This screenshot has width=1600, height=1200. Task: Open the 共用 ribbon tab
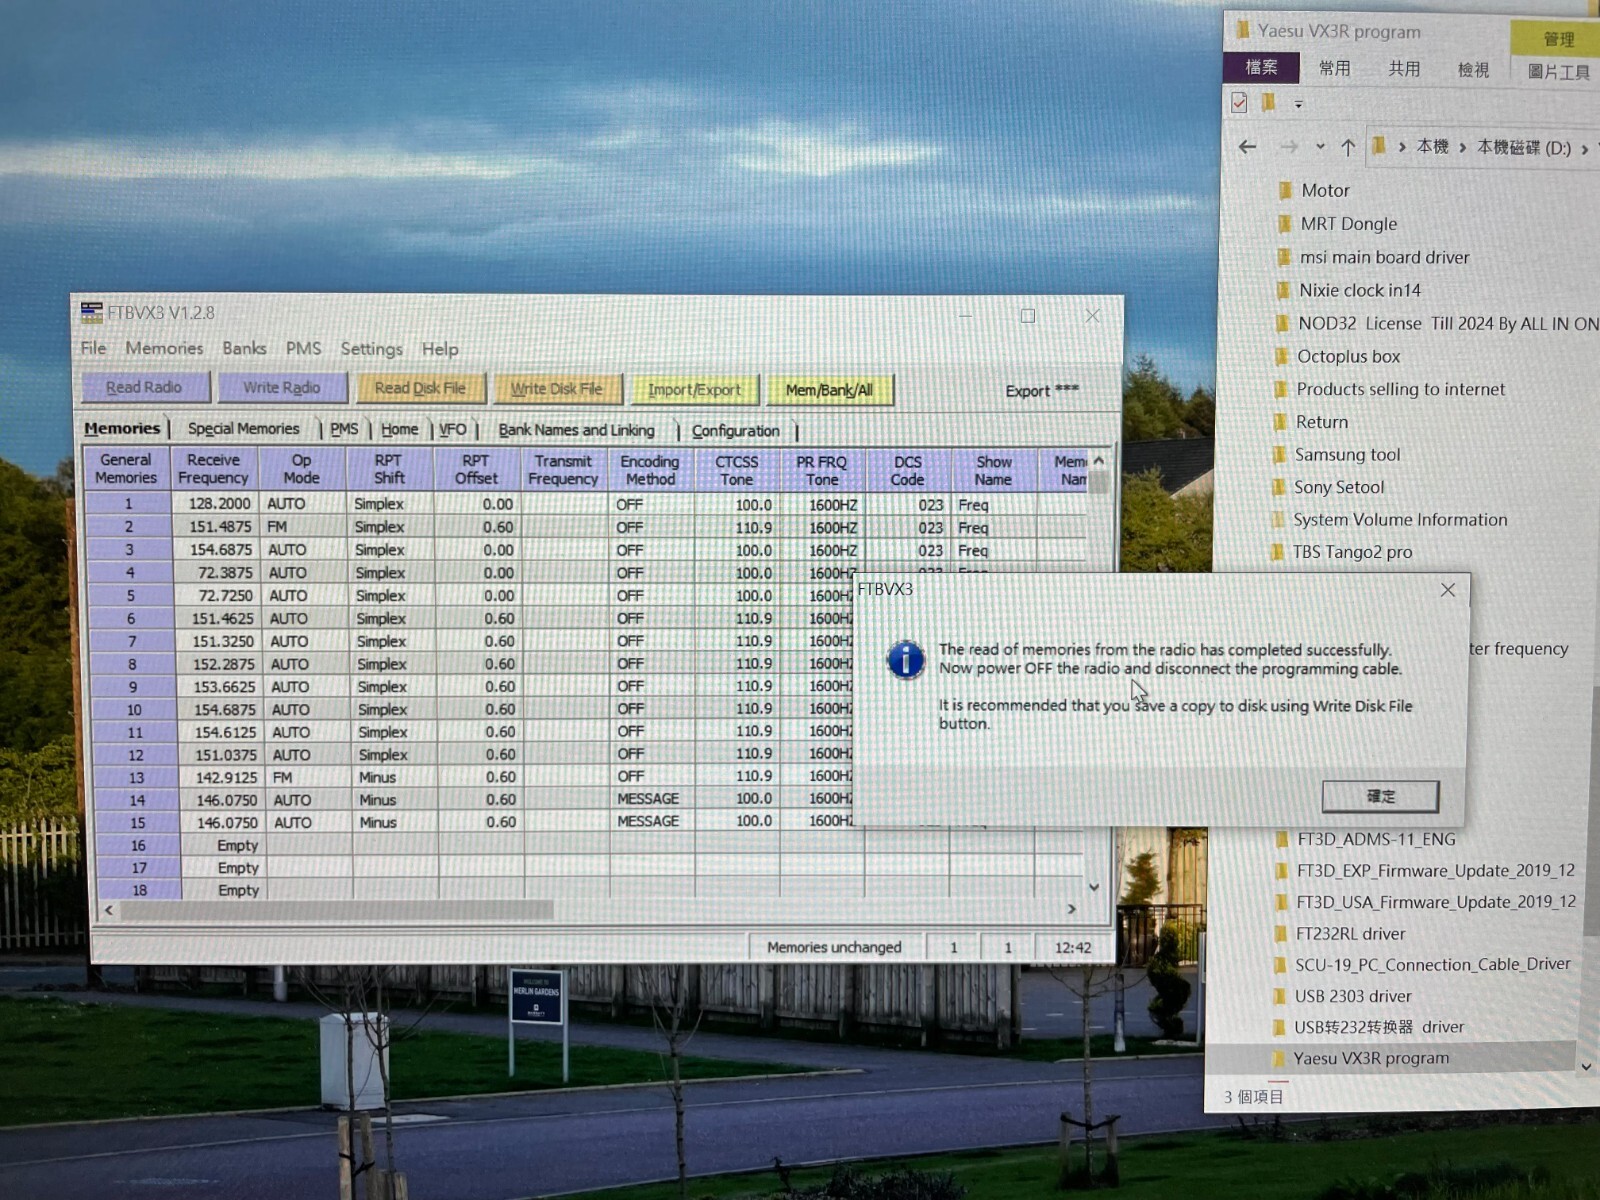pos(1404,68)
